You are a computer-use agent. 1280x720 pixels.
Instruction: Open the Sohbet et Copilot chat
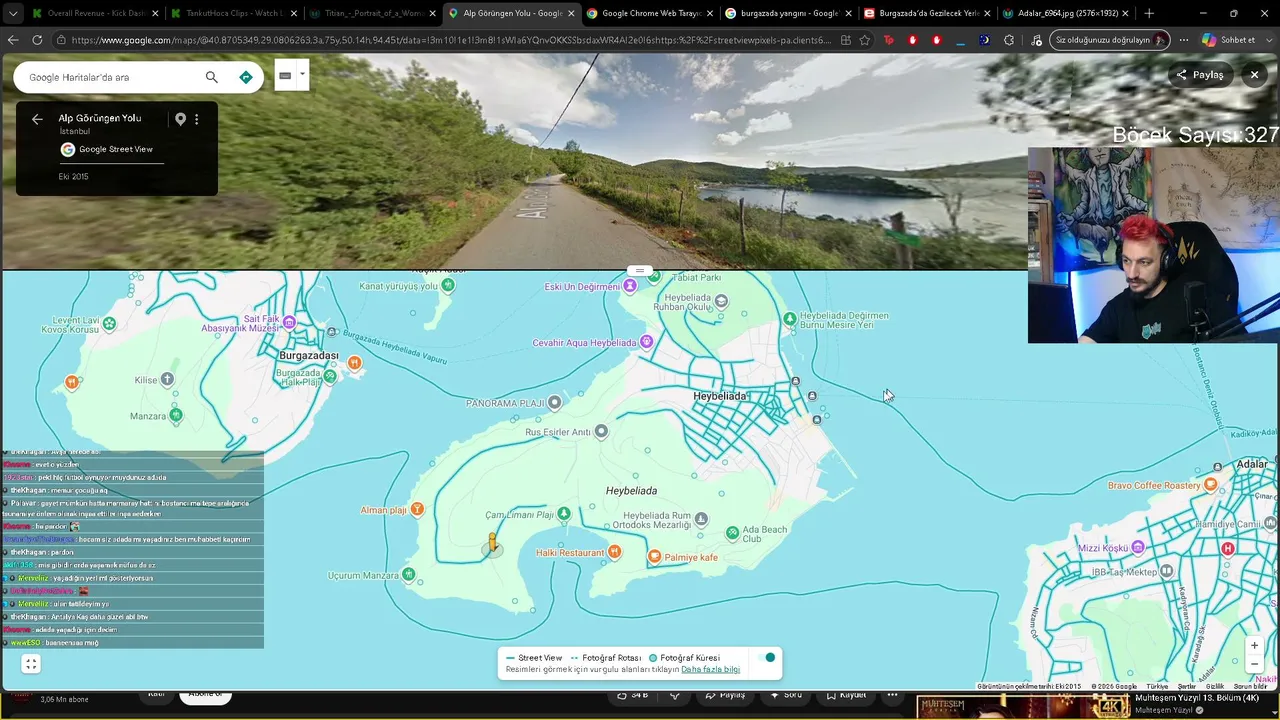pos(1228,40)
